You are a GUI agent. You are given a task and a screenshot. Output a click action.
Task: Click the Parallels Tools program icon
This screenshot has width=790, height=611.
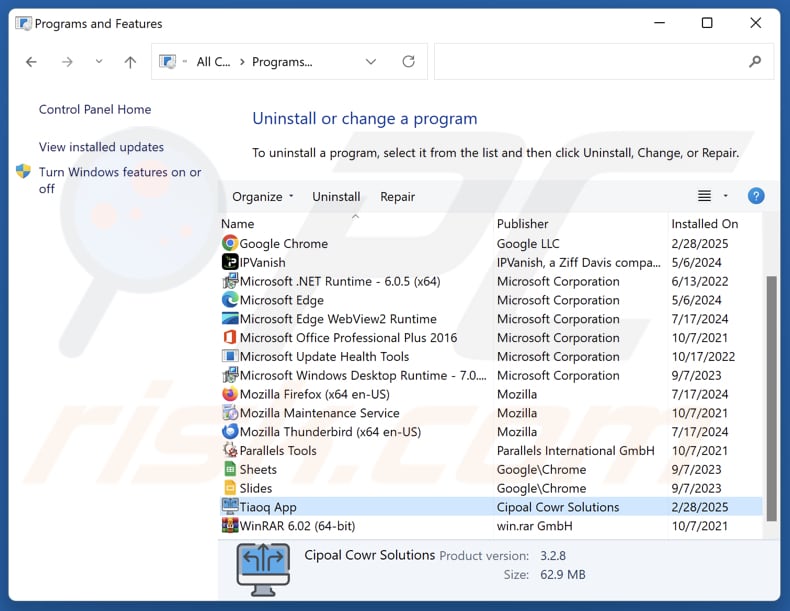[x=230, y=450]
